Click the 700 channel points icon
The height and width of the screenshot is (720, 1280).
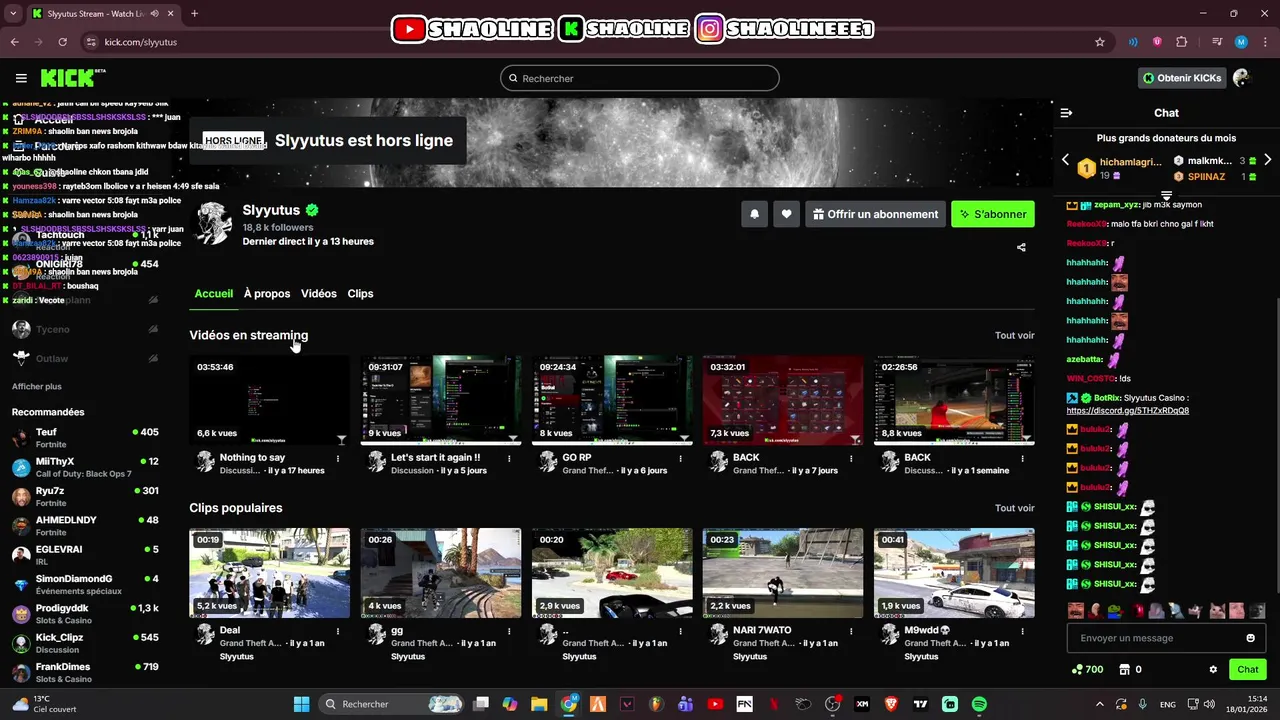(x=1077, y=670)
